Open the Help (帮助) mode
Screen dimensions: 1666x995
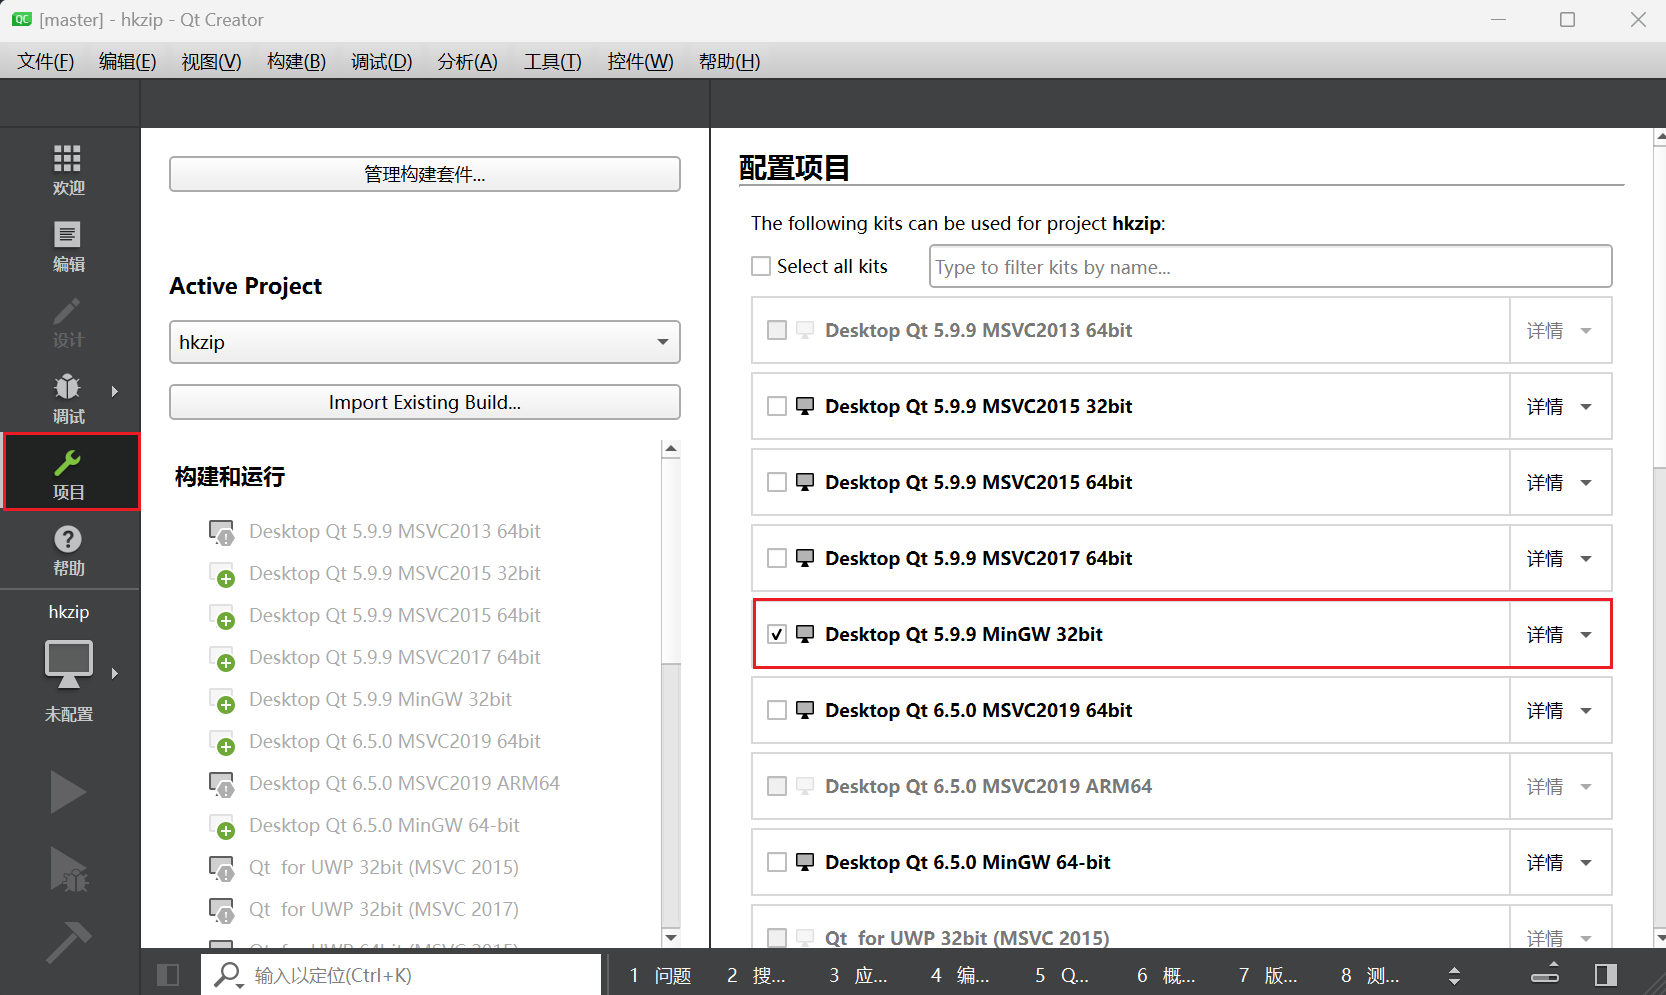pos(68,550)
